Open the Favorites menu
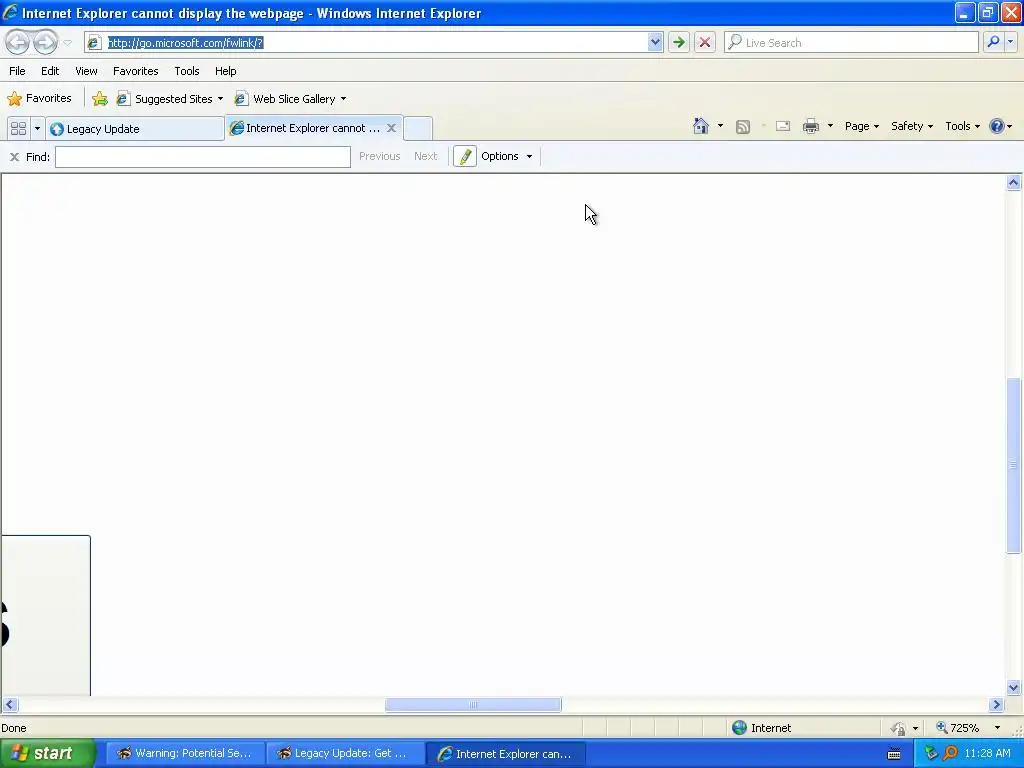Screen dimensions: 1024x768 tap(135, 71)
